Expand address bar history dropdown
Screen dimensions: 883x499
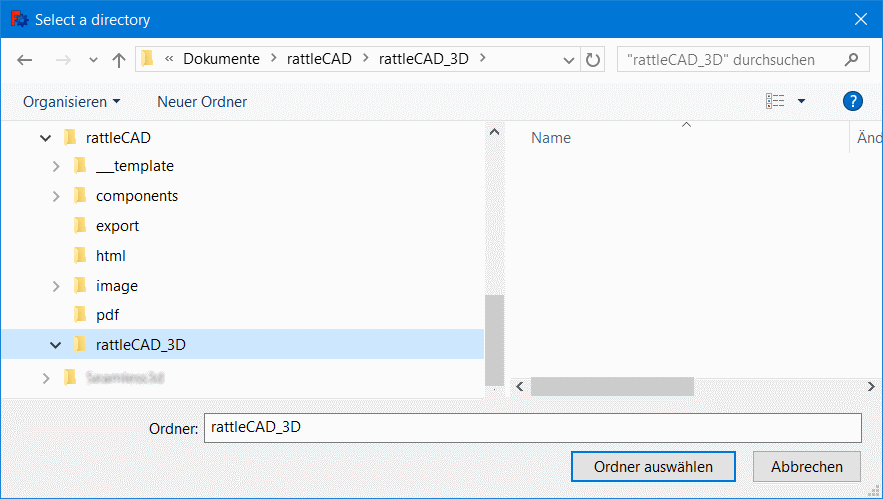tap(569, 60)
